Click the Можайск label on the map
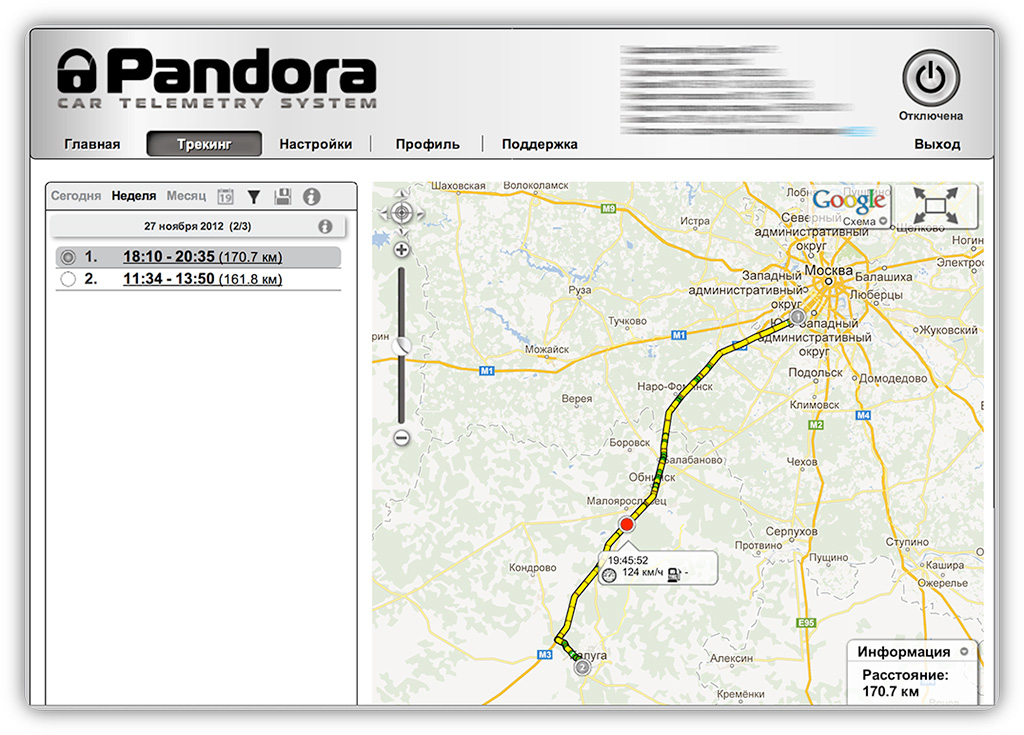Viewport: 1024px width, 735px height. tap(547, 350)
